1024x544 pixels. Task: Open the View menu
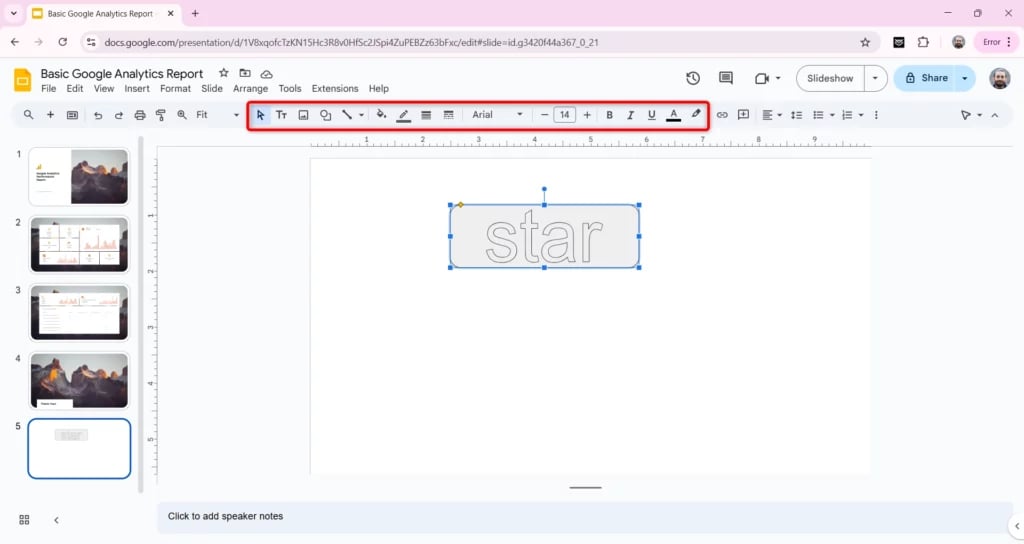coord(104,89)
